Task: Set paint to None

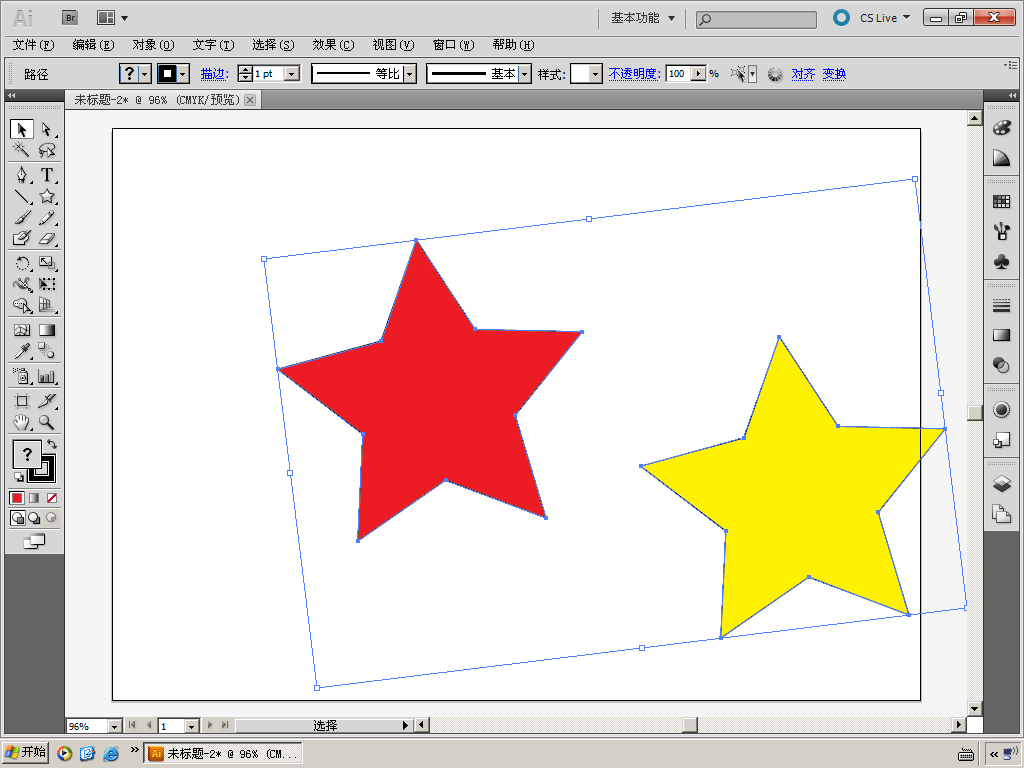Action: click(x=52, y=498)
